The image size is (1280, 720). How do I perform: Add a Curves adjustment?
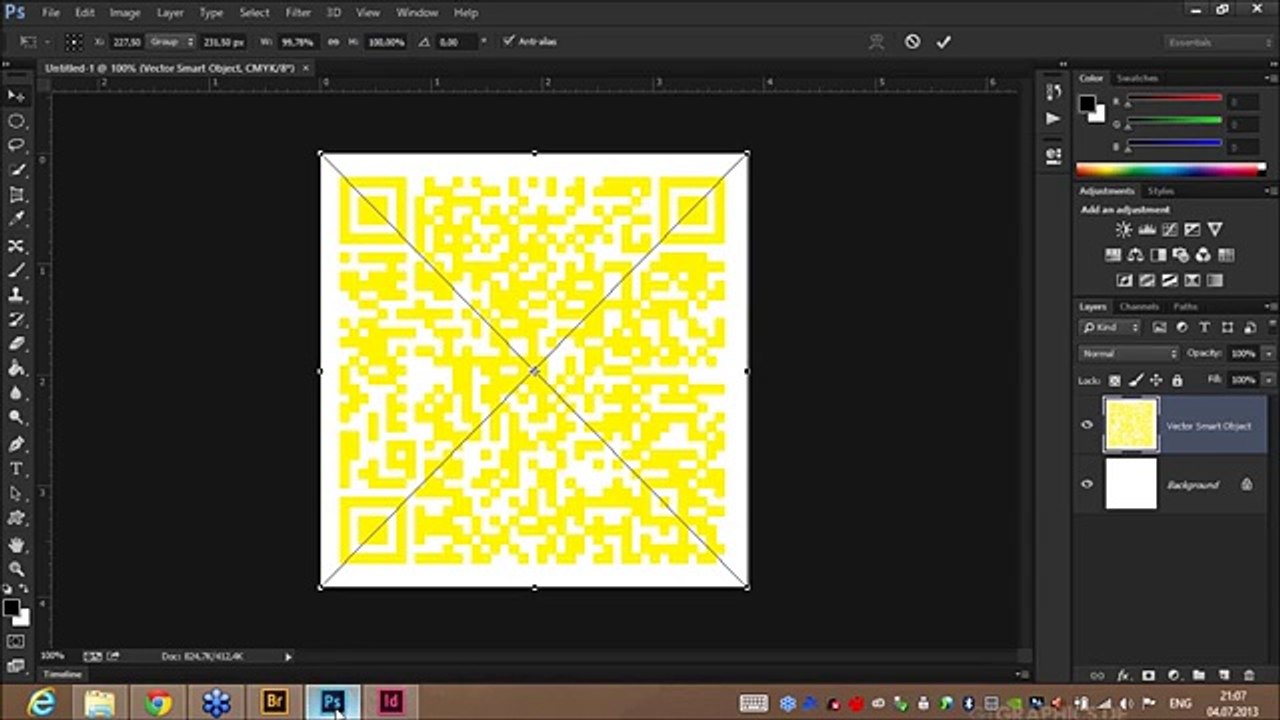click(1169, 230)
